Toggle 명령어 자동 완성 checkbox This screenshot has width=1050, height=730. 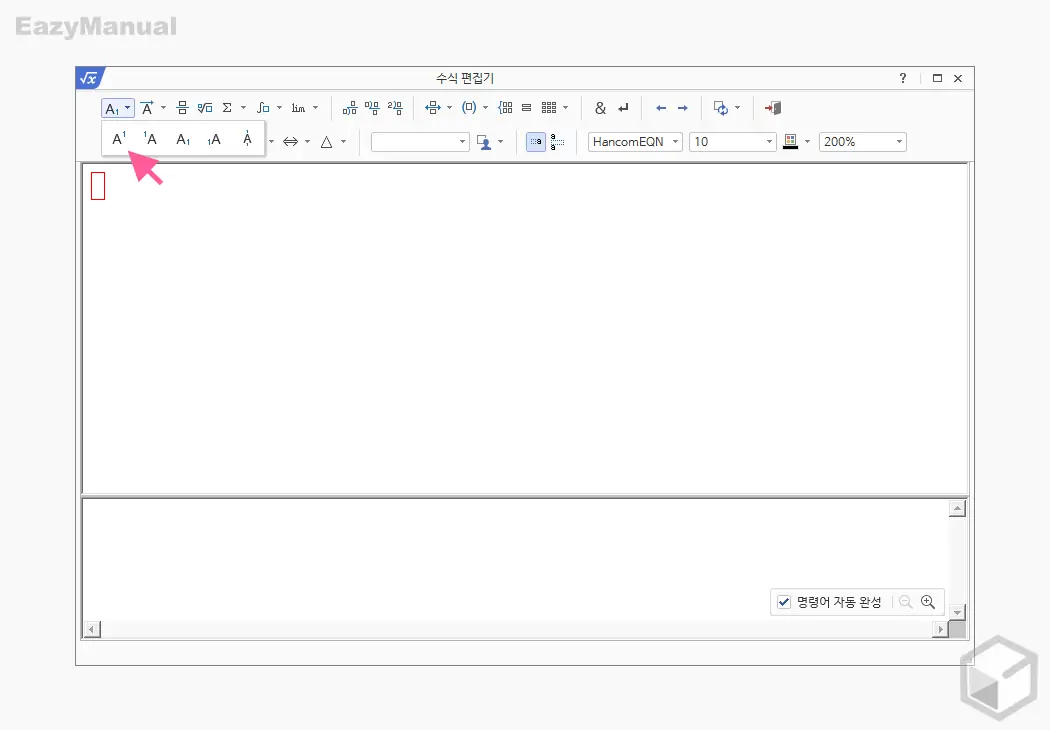[784, 602]
